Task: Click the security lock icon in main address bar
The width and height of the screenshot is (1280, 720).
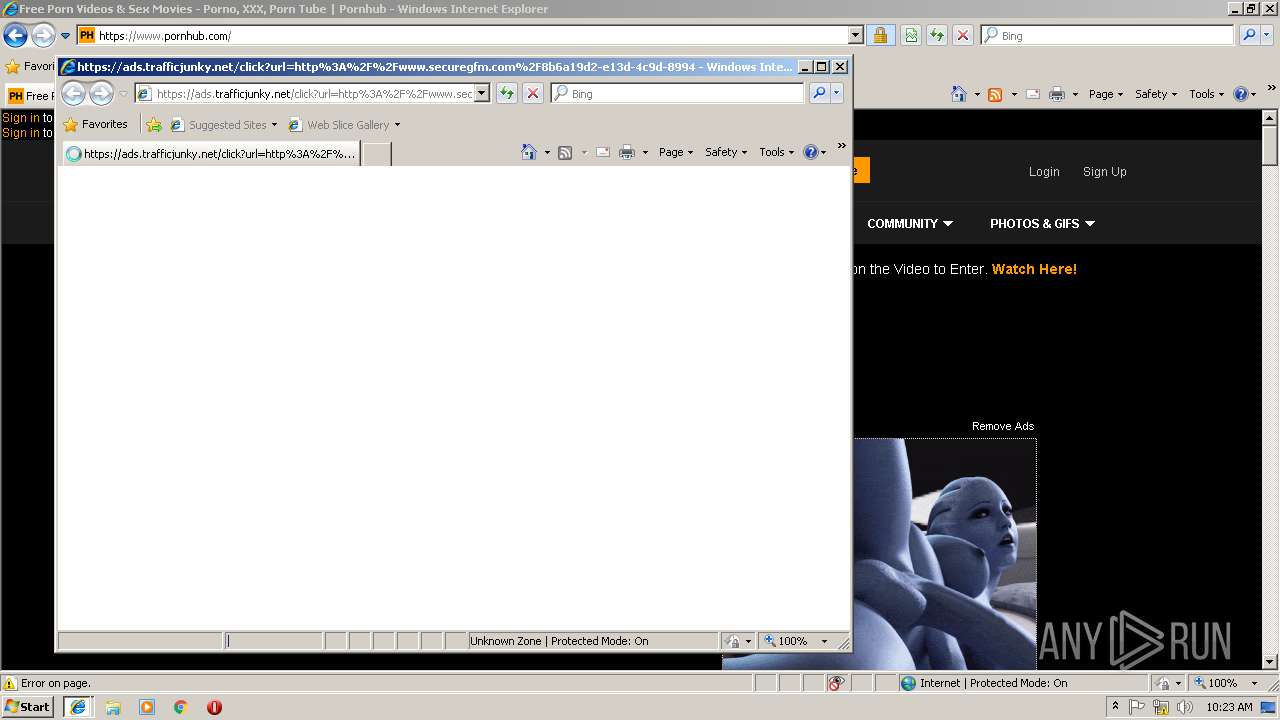Action: point(880,35)
